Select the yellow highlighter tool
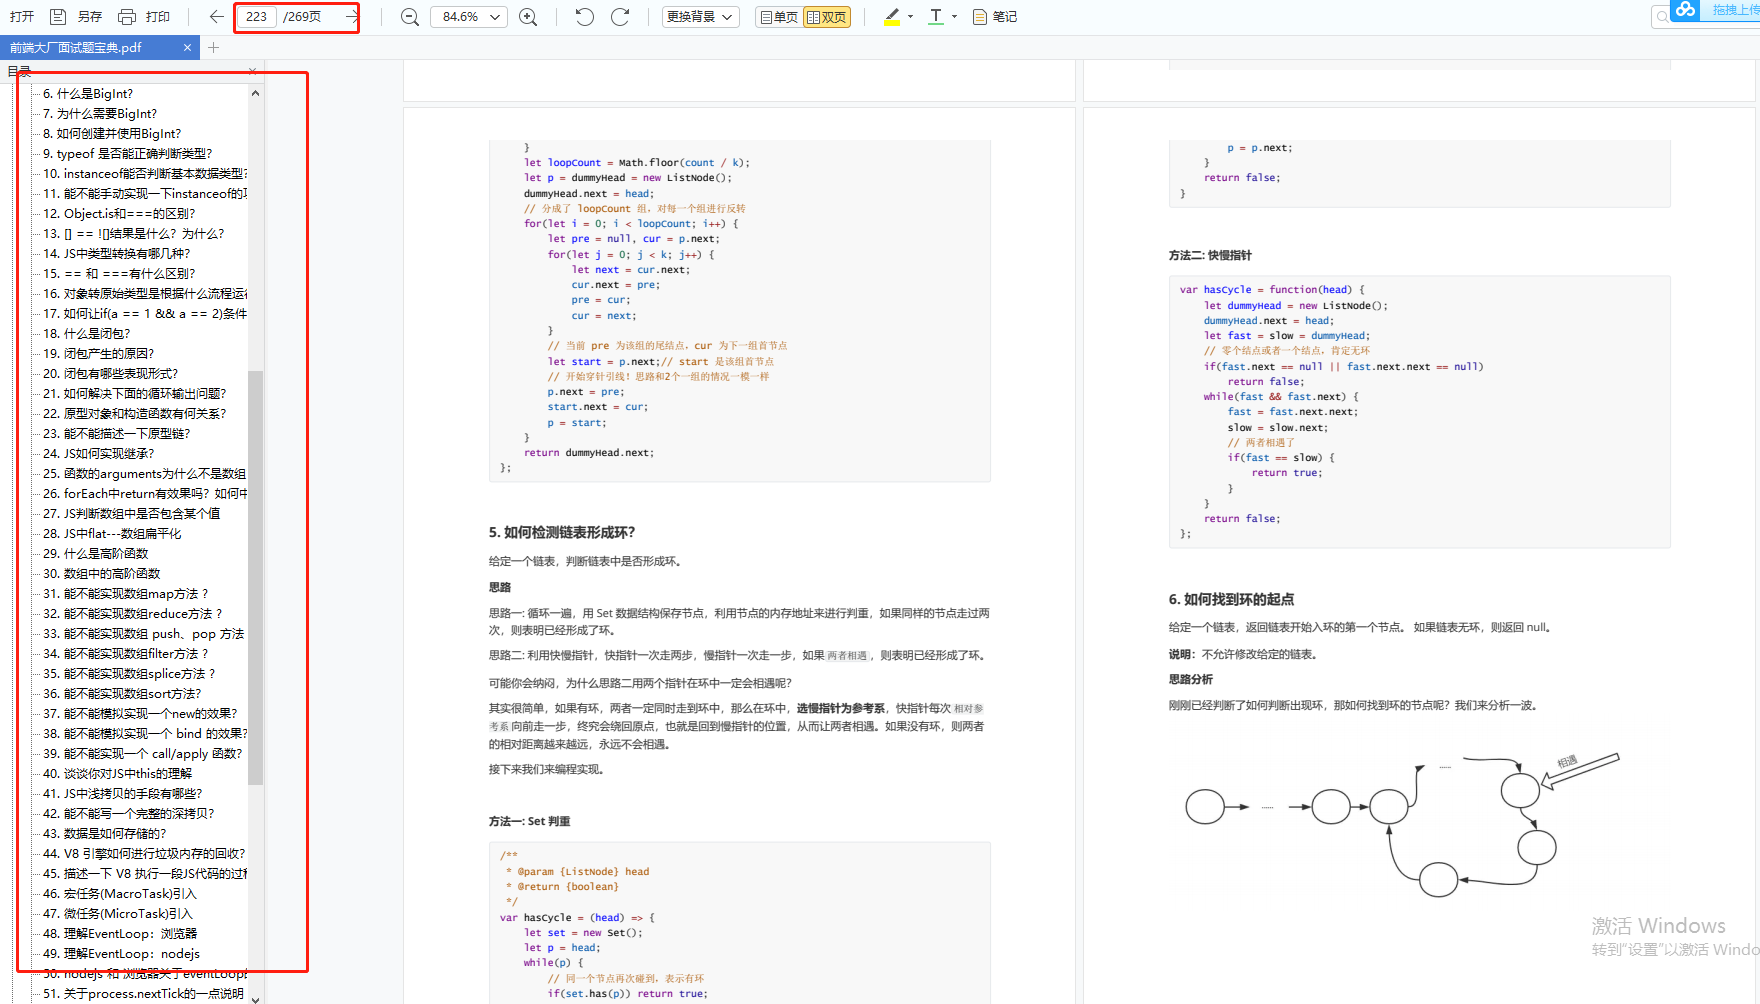This screenshot has width=1760, height=1004. click(x=892, y=16)
